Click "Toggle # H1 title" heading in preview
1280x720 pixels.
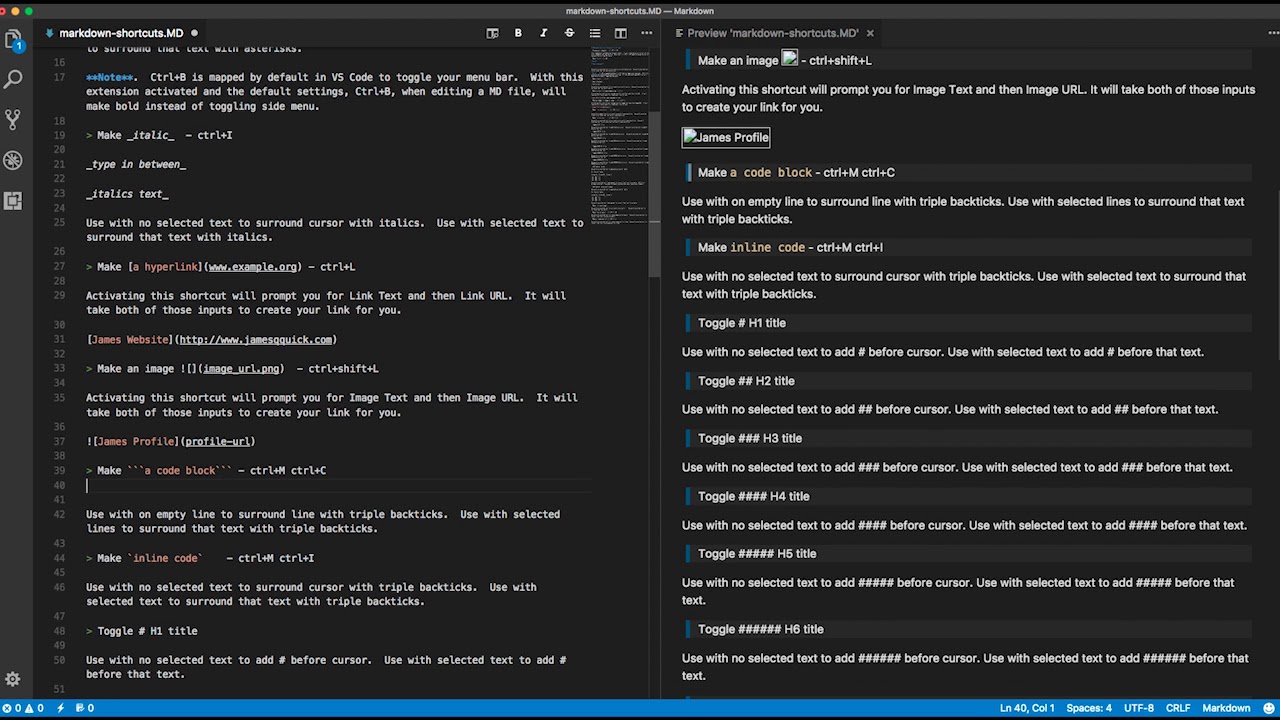[x=741, y=323]
